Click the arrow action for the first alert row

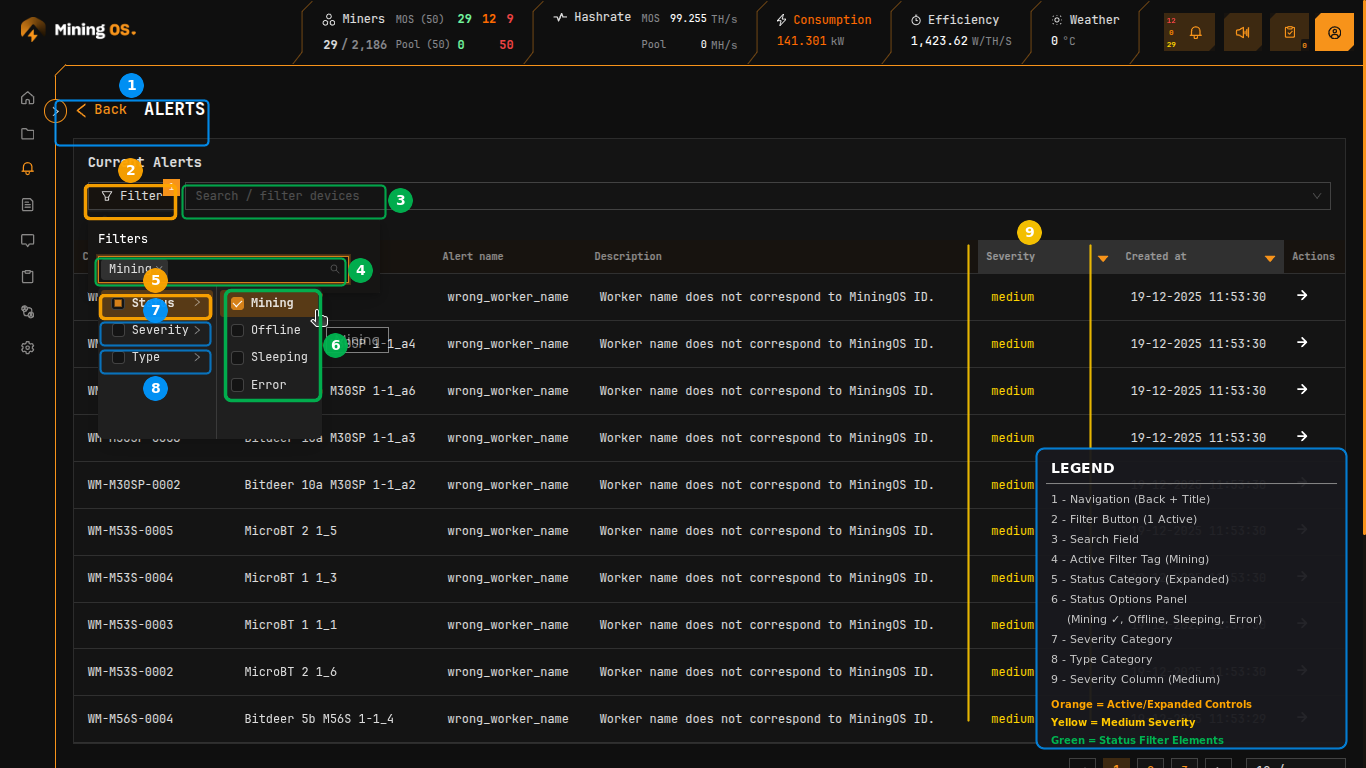point(1302,296)
